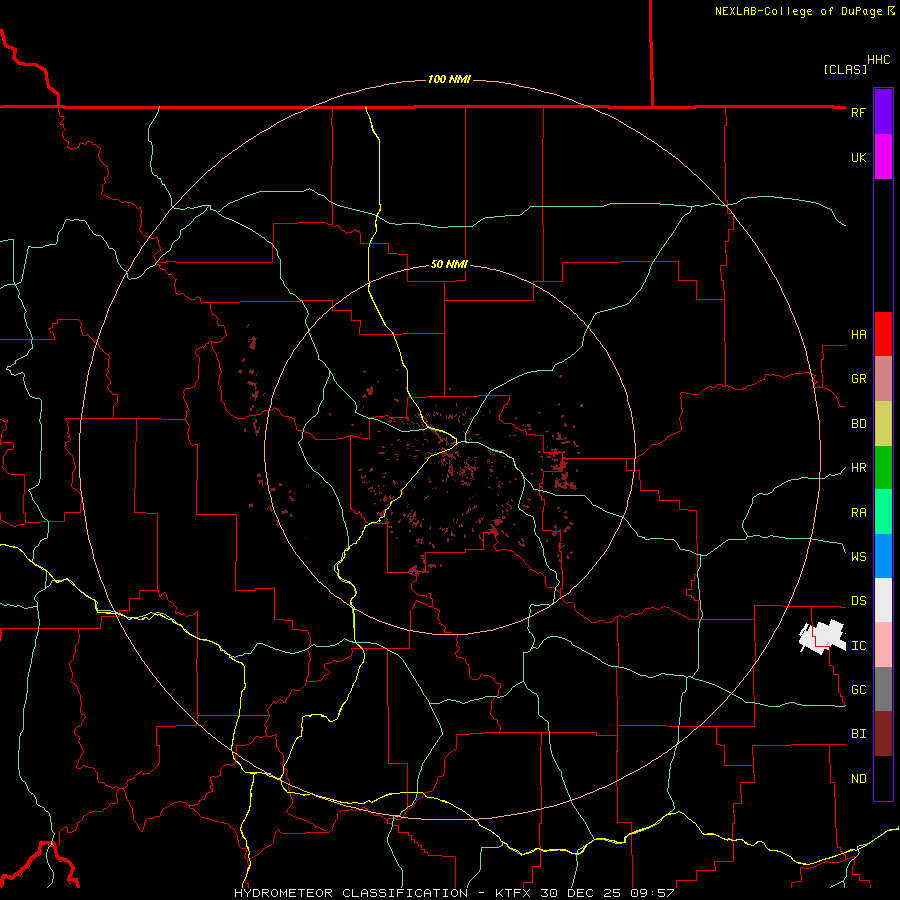Click the HR green legend swatch
The height and width of the screenshot is (900, 900).
(883, 467)
